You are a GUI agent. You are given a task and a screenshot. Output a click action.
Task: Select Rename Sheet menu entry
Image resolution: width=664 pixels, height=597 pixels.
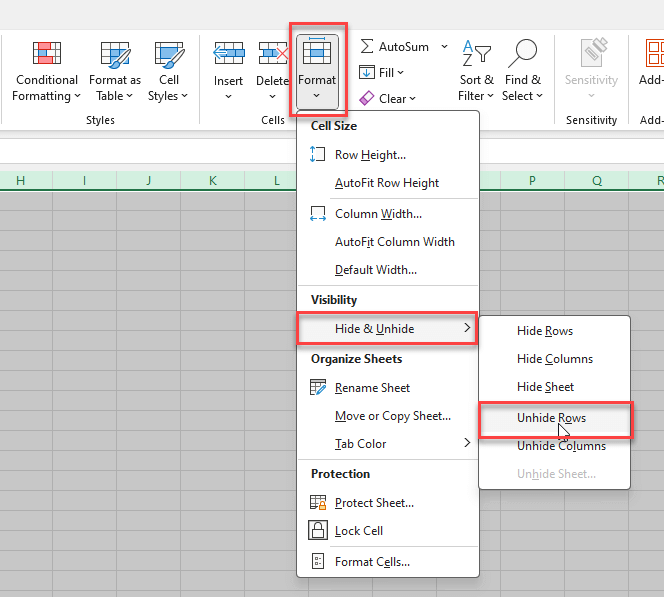tap(388, 388)
